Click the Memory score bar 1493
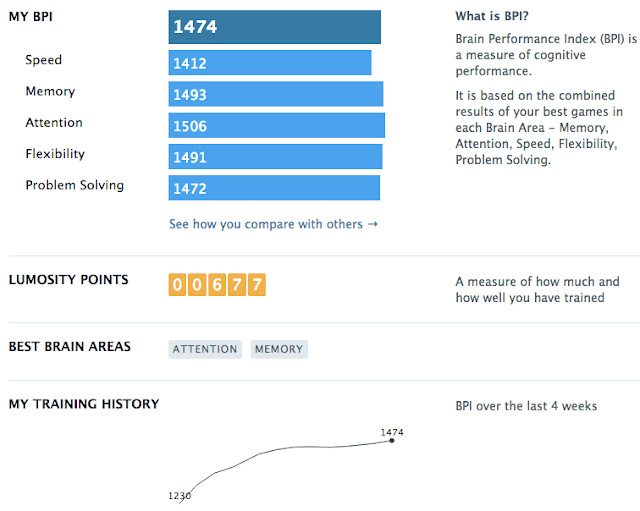 tap(276, 94)
